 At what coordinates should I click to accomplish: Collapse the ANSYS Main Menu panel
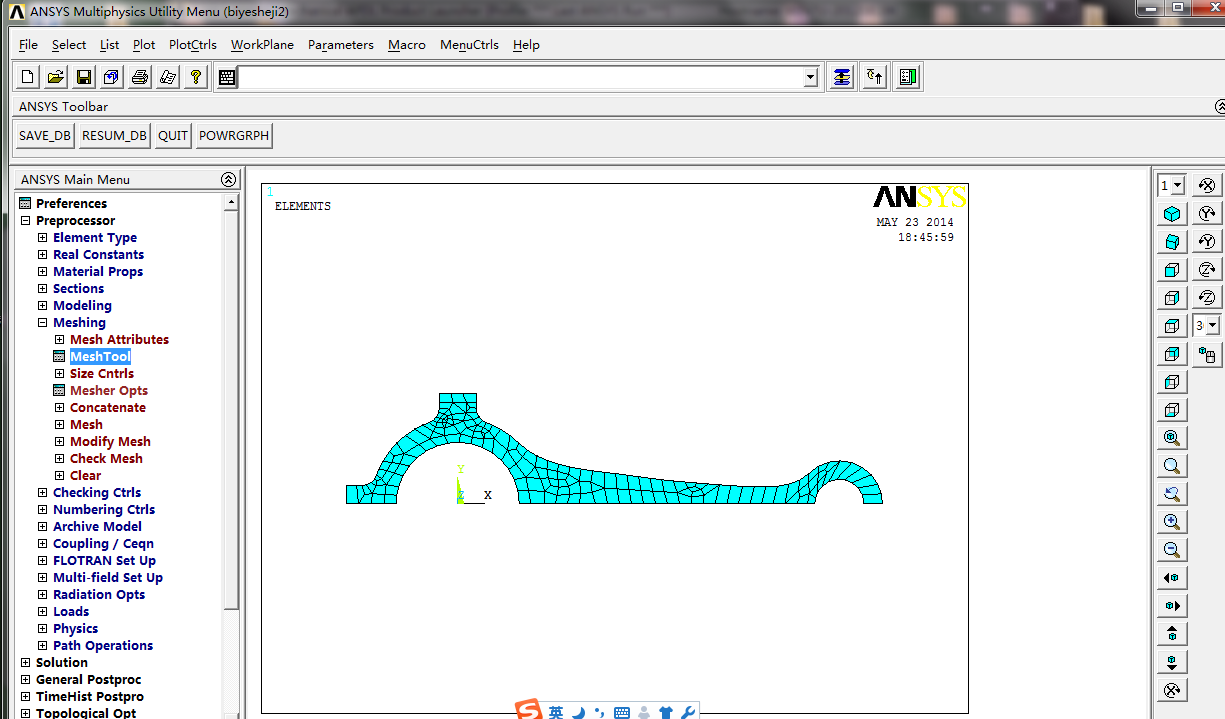(229, 180)
